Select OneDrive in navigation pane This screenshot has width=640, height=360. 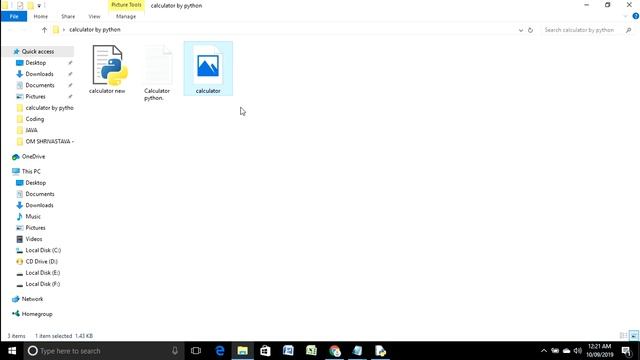pos(33,156)
